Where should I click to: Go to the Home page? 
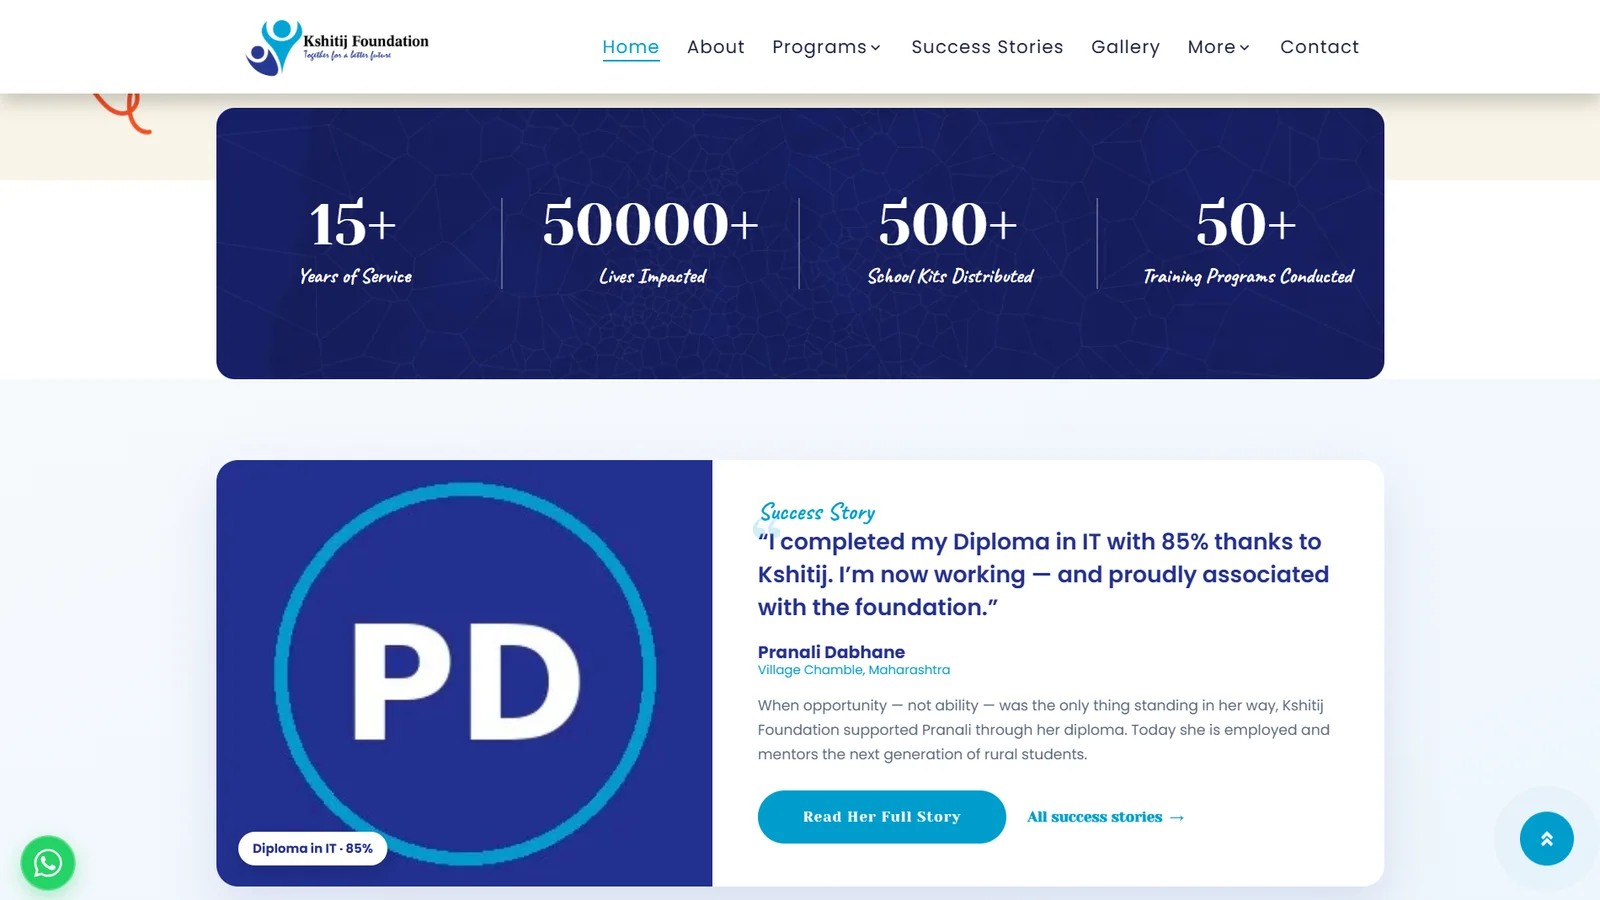click(630, 47)
